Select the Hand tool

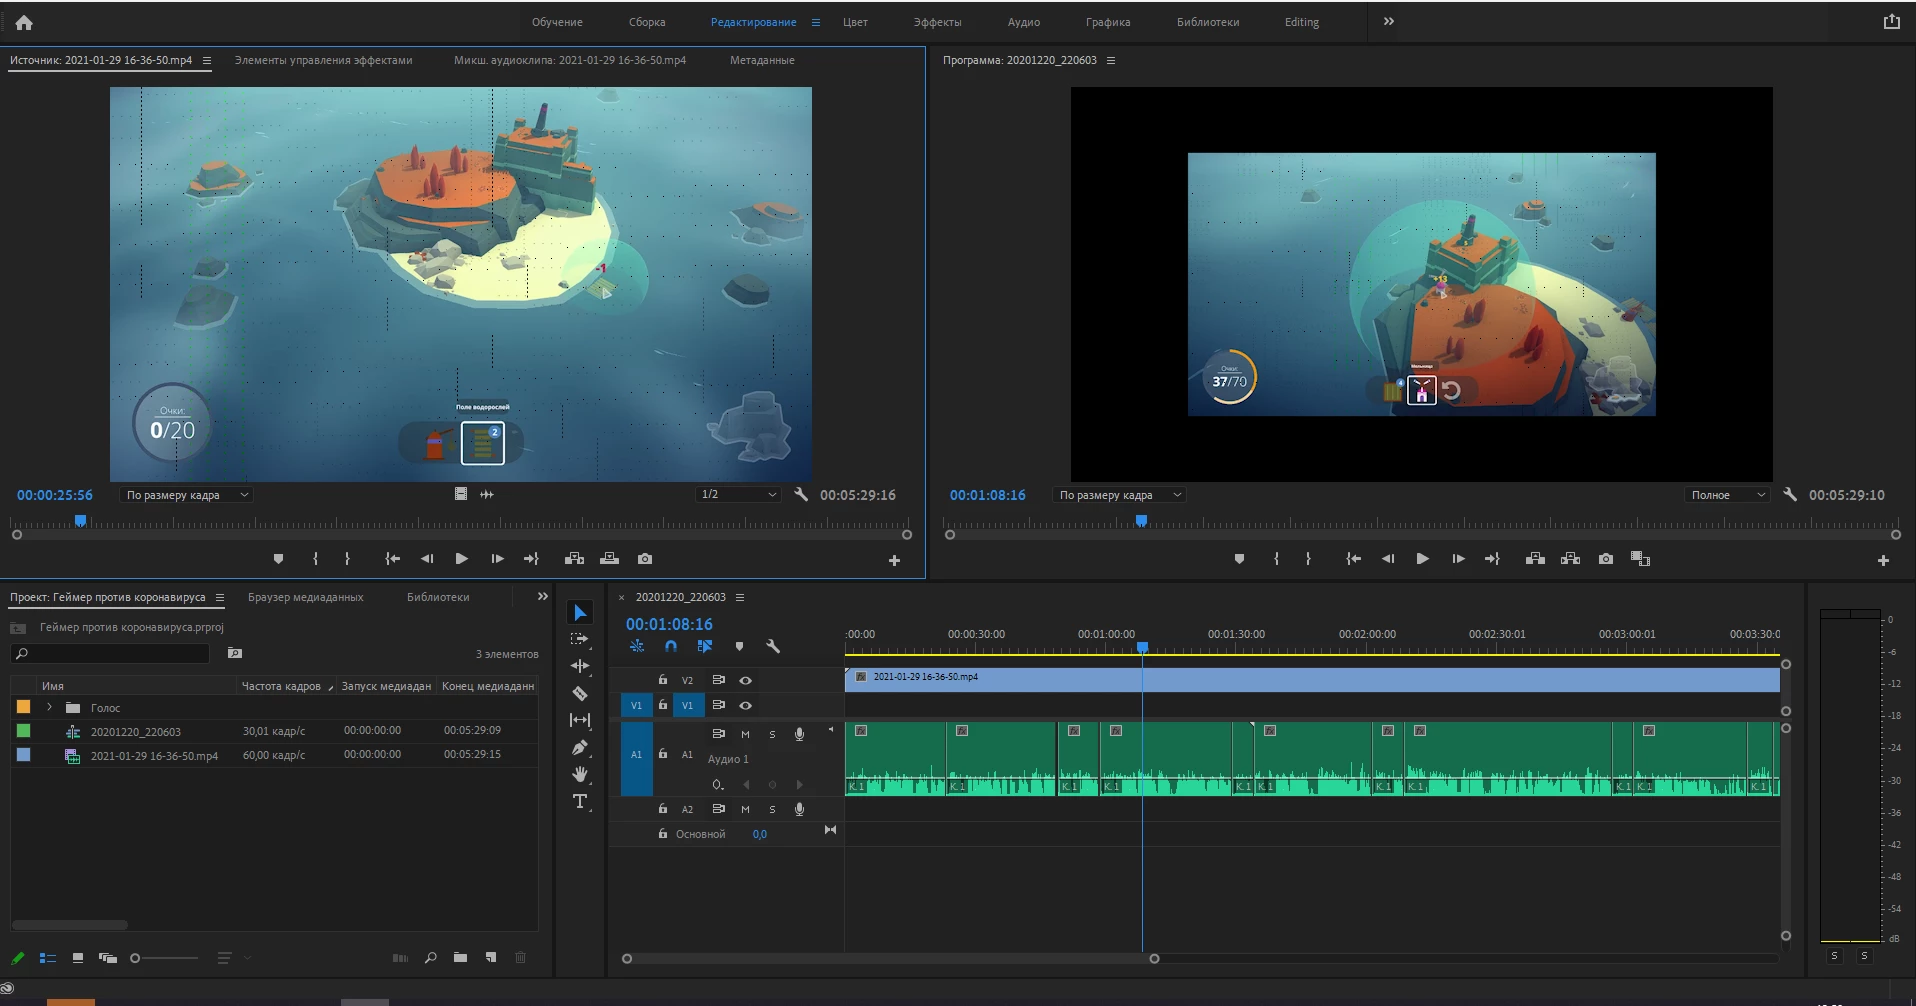click(580, 774)
